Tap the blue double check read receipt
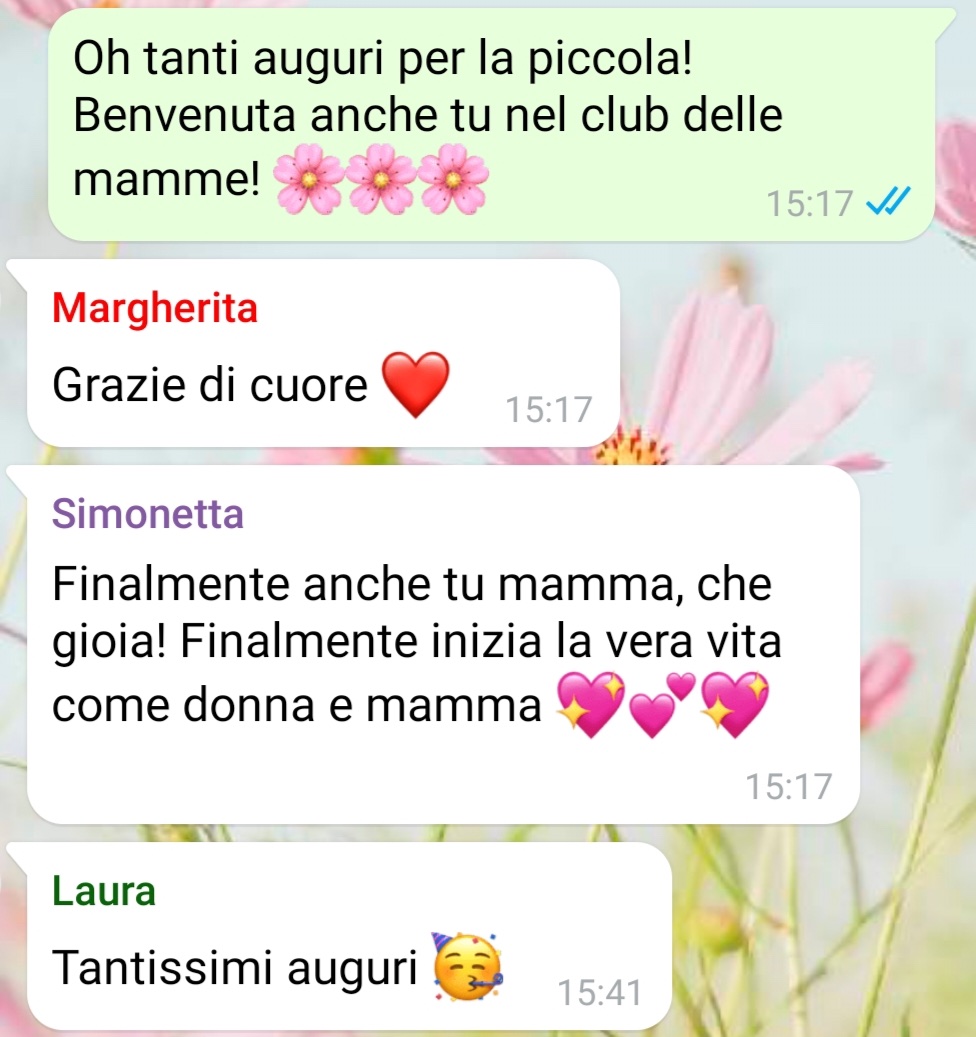 click(888, 201)
